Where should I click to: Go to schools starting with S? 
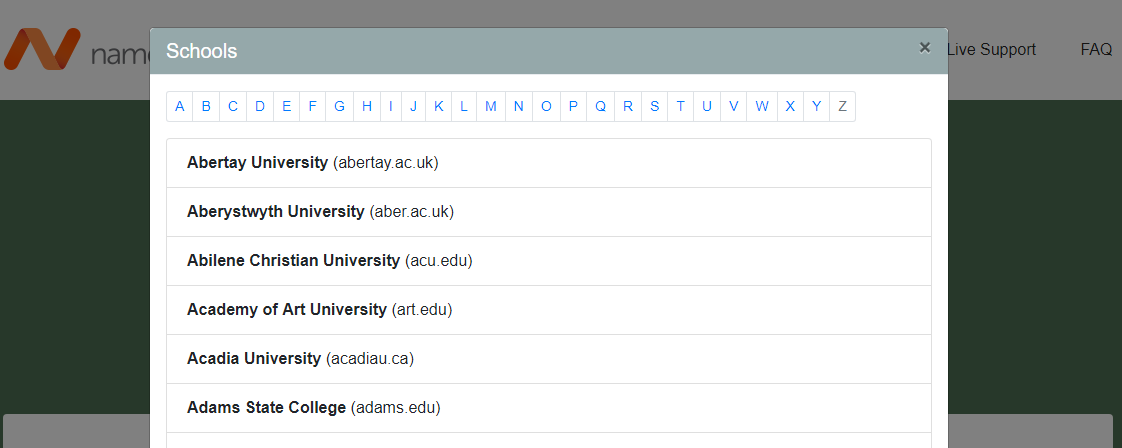[654, 106]
